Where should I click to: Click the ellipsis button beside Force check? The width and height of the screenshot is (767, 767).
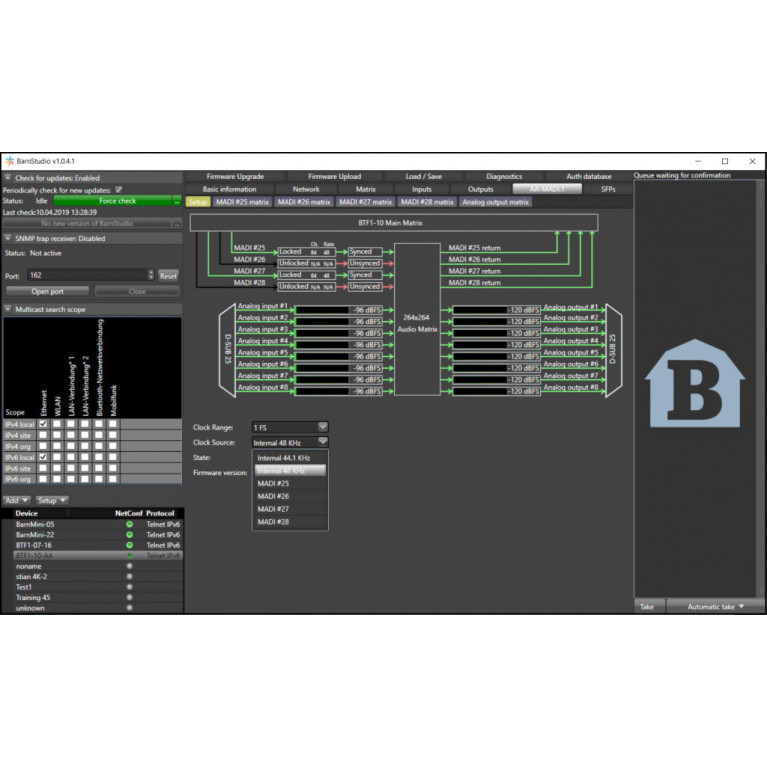(x=177, y=201)
